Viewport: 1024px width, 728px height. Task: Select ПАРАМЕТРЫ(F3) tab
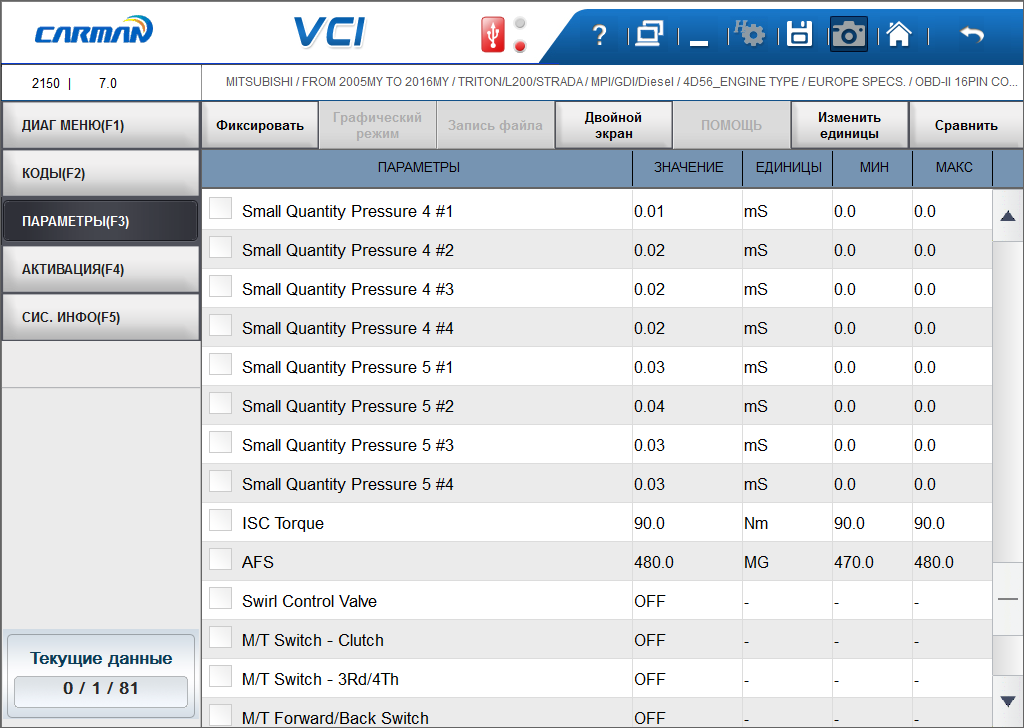[x=101, y=221]
